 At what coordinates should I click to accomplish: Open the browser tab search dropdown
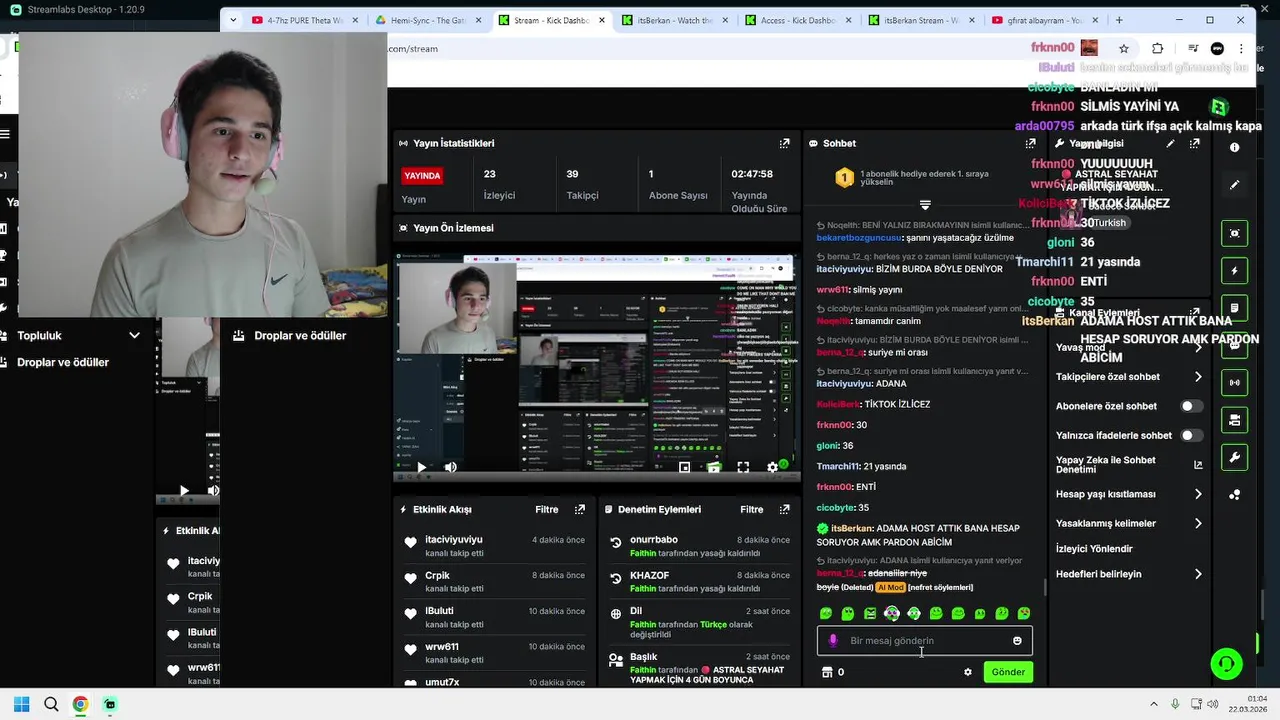click(233, 20)
